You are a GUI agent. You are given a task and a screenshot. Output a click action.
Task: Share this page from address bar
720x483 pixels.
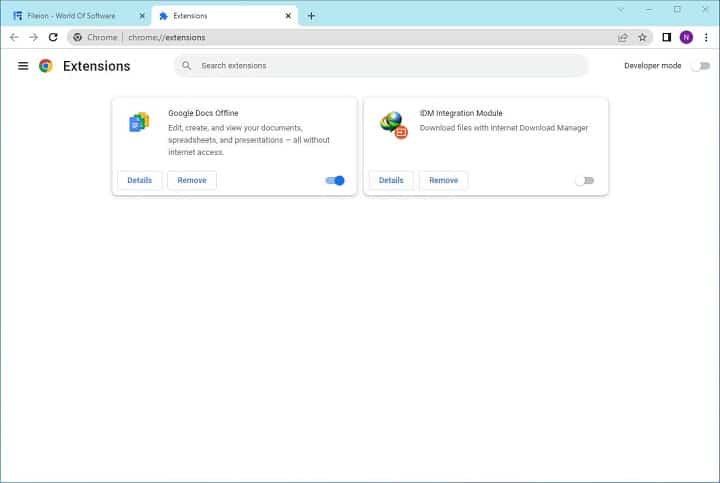[x=623, y=37]
